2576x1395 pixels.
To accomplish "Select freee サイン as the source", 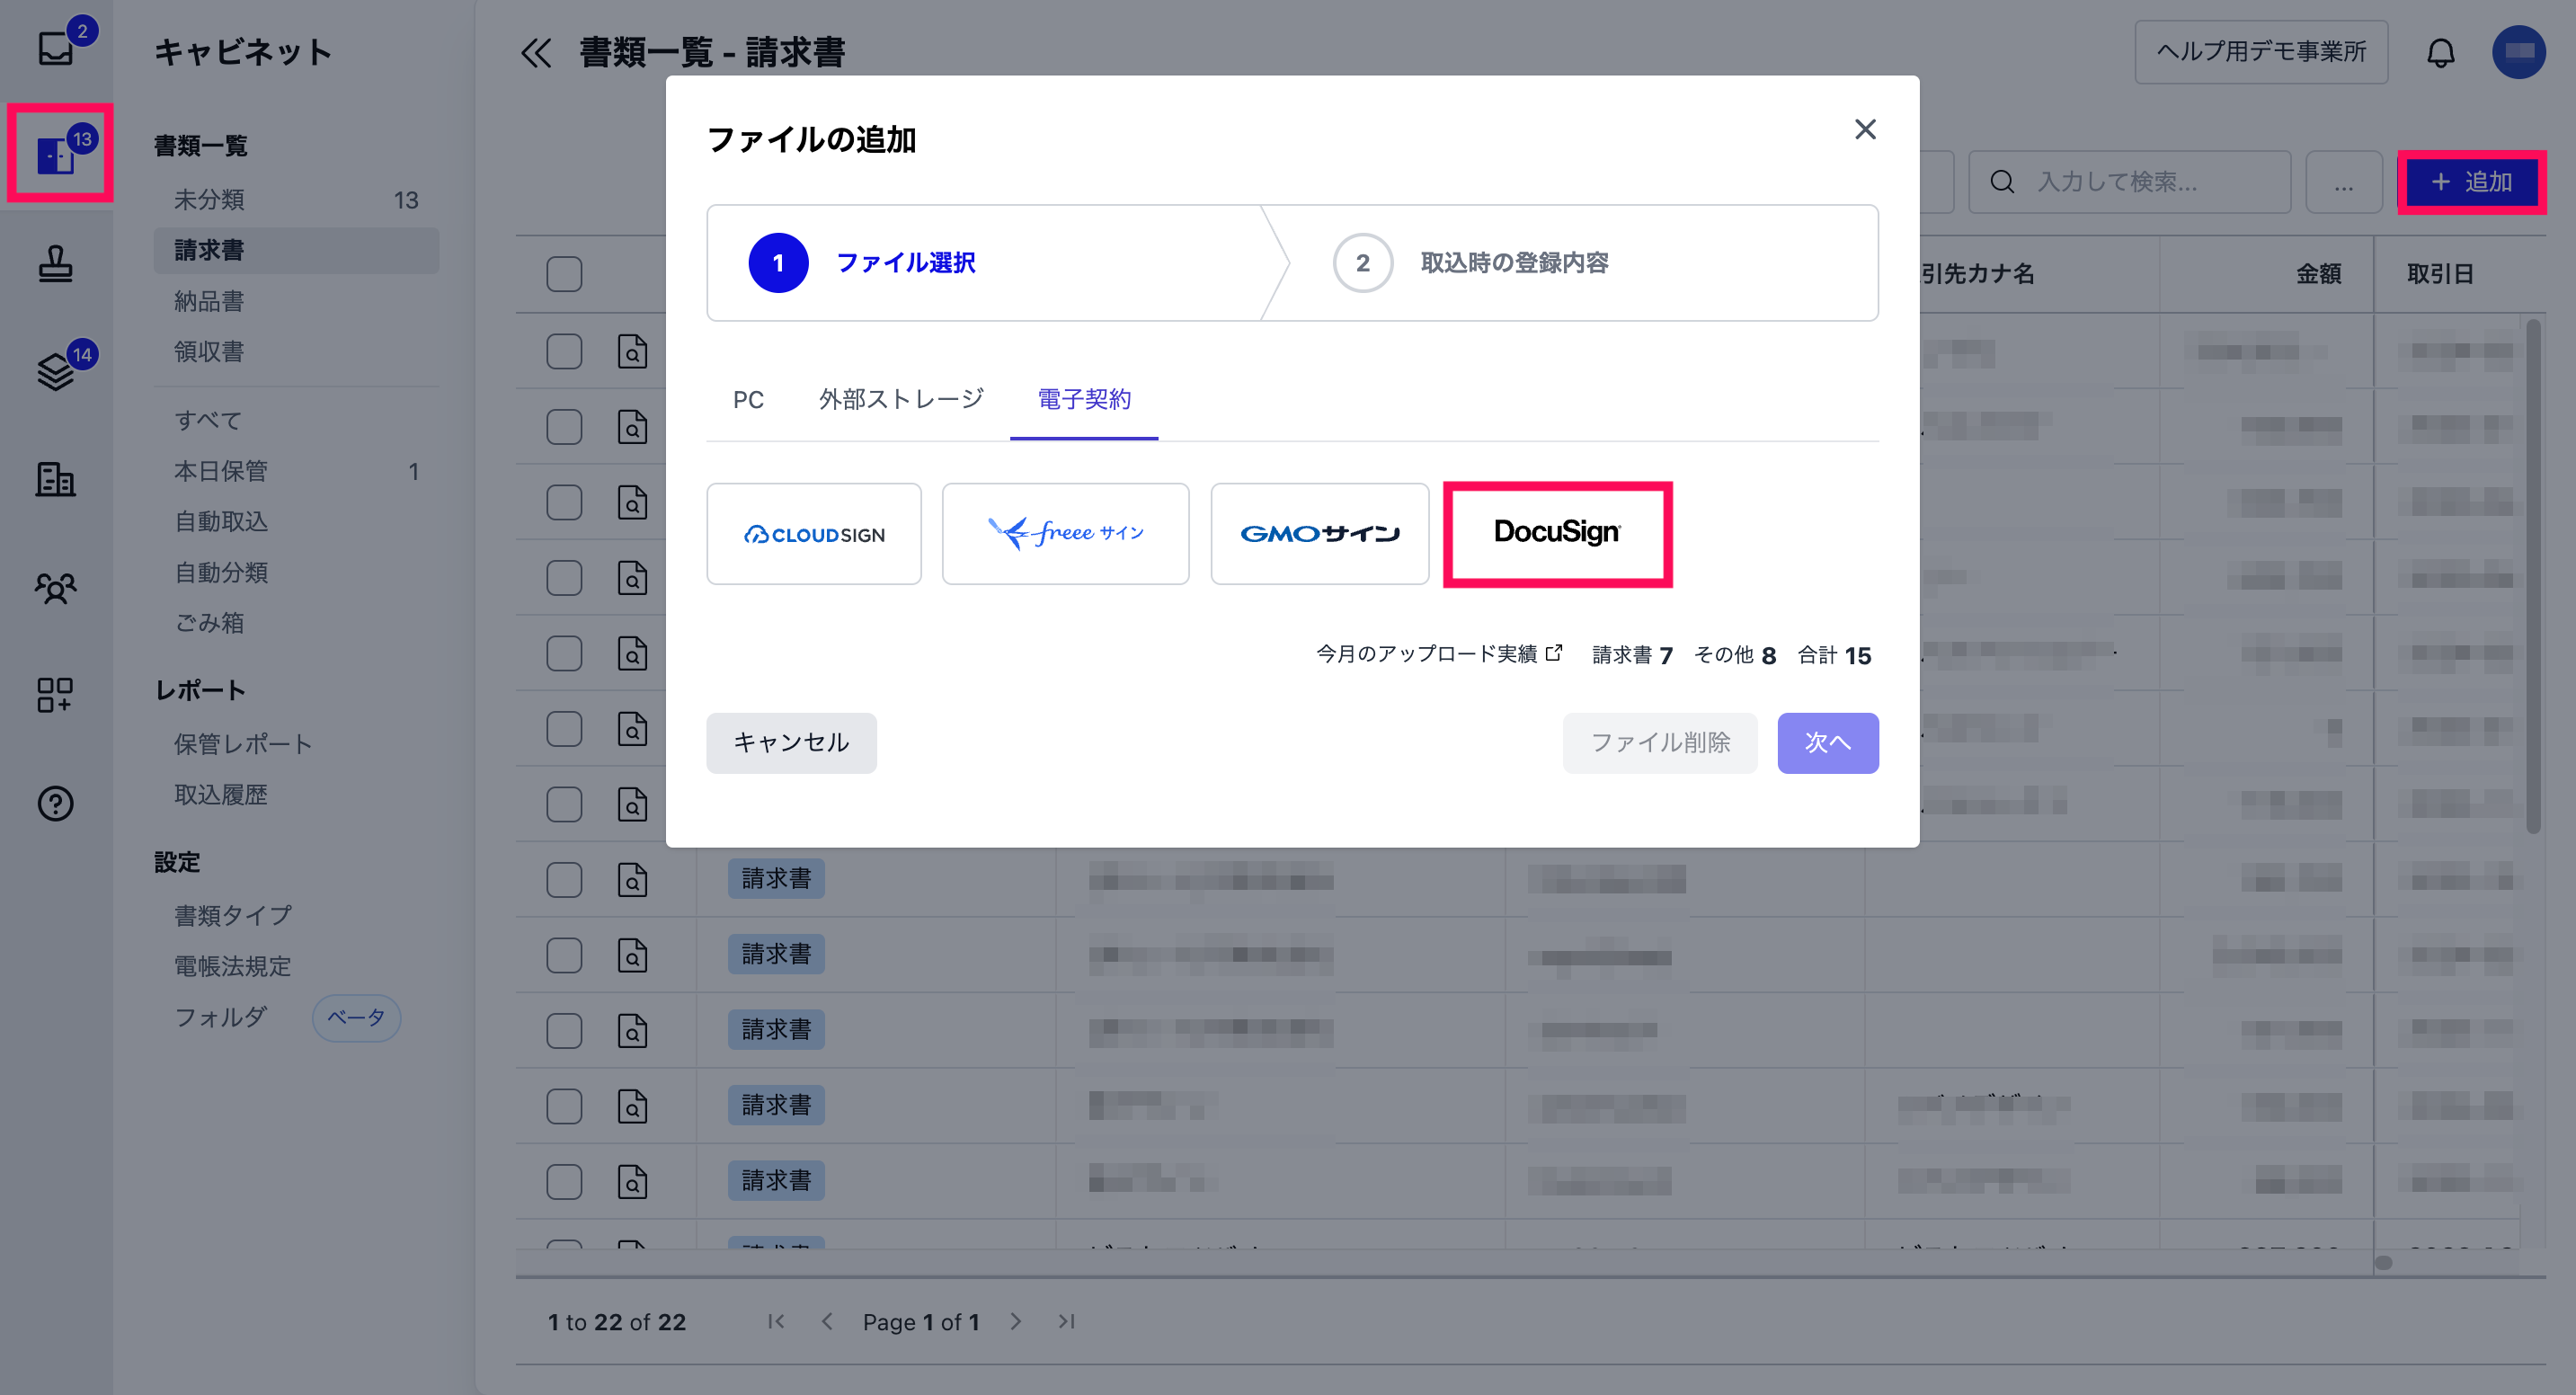I will (1065, 534).
